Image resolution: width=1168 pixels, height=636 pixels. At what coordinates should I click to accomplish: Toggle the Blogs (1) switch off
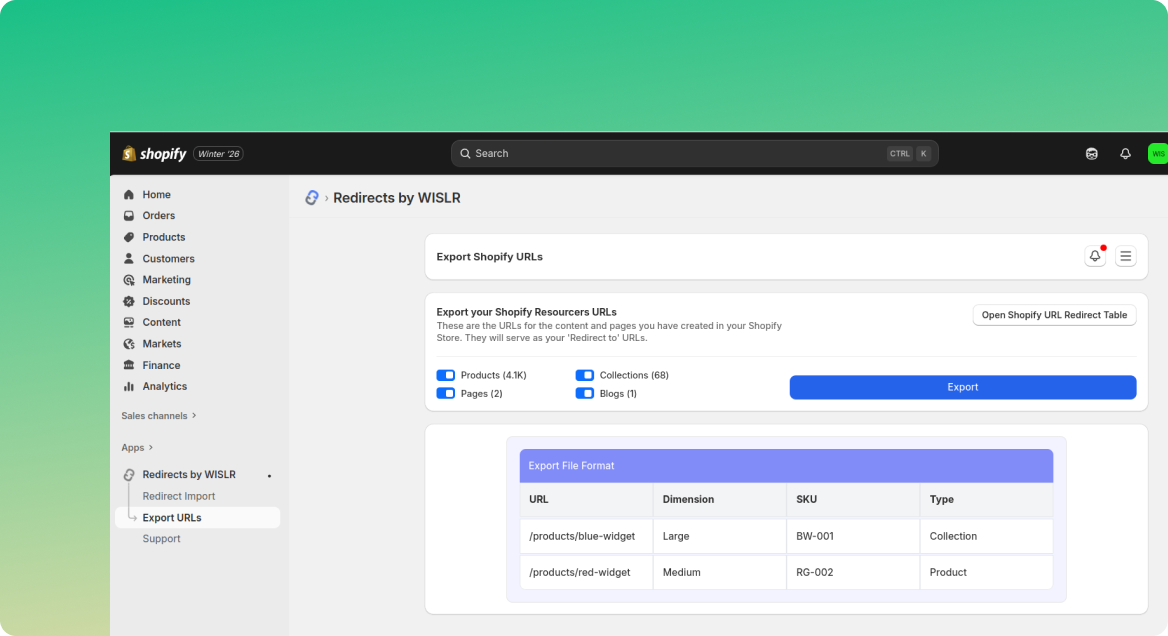coord(584,393)
